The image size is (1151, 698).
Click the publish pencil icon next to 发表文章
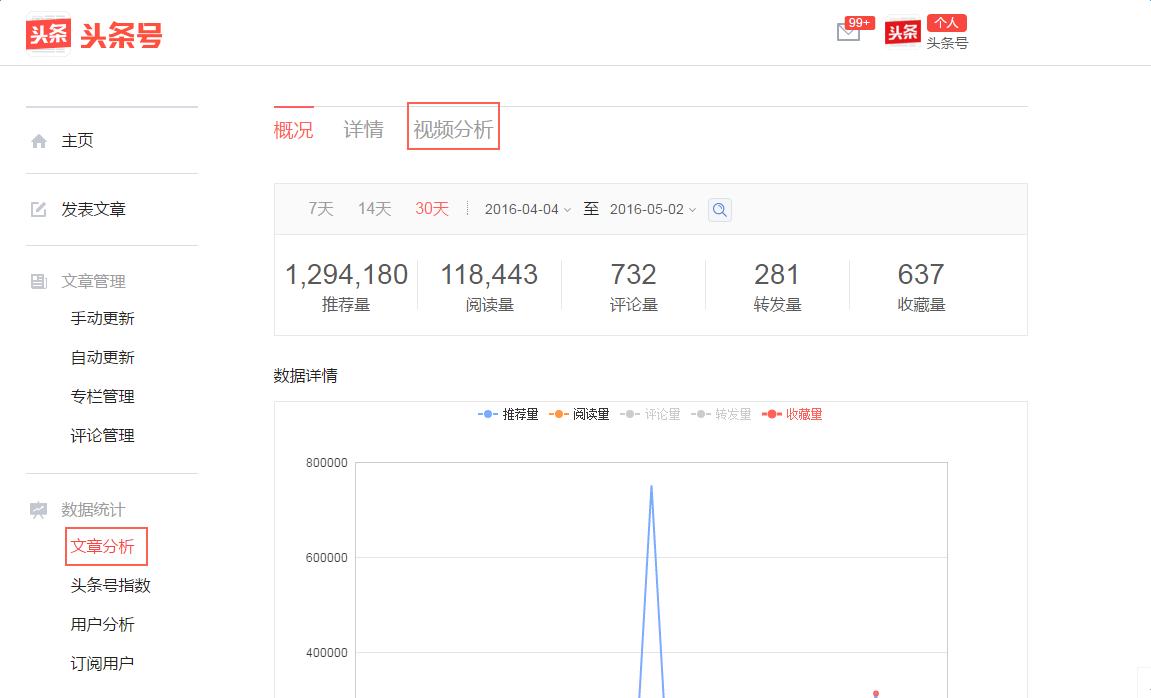point(38,209)
